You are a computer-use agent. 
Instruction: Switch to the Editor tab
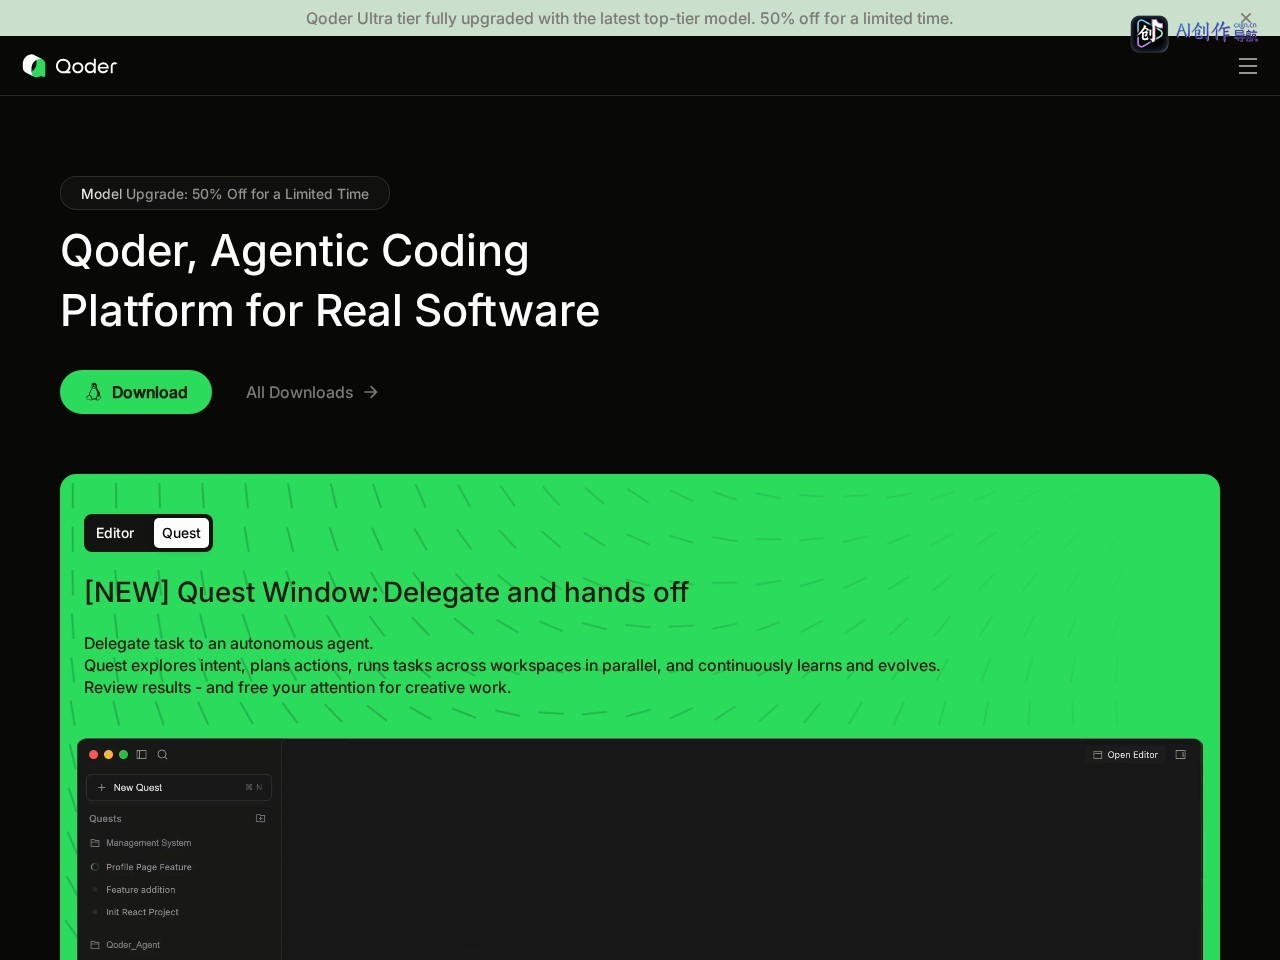point(115,533)
